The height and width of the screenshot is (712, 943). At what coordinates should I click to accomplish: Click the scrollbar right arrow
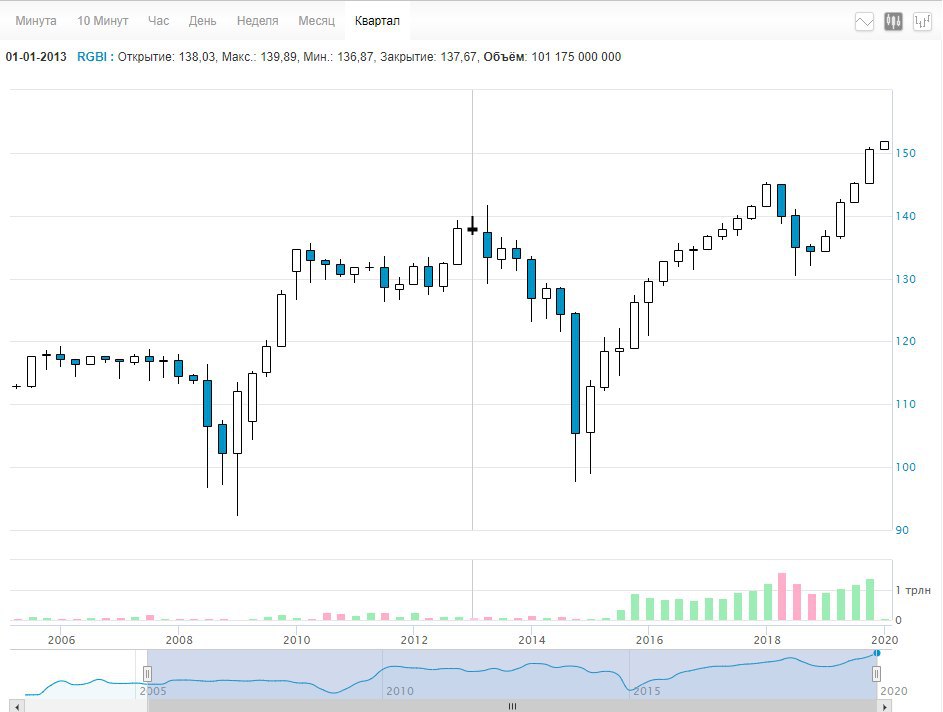coord(885,707)
